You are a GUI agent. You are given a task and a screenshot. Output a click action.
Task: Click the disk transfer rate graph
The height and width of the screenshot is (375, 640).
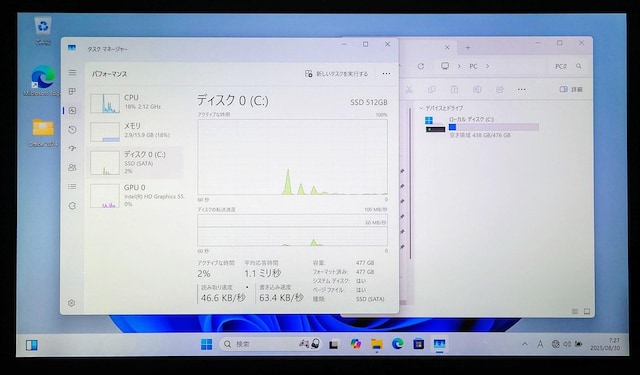pyautogui.click(x=292, y=230)
